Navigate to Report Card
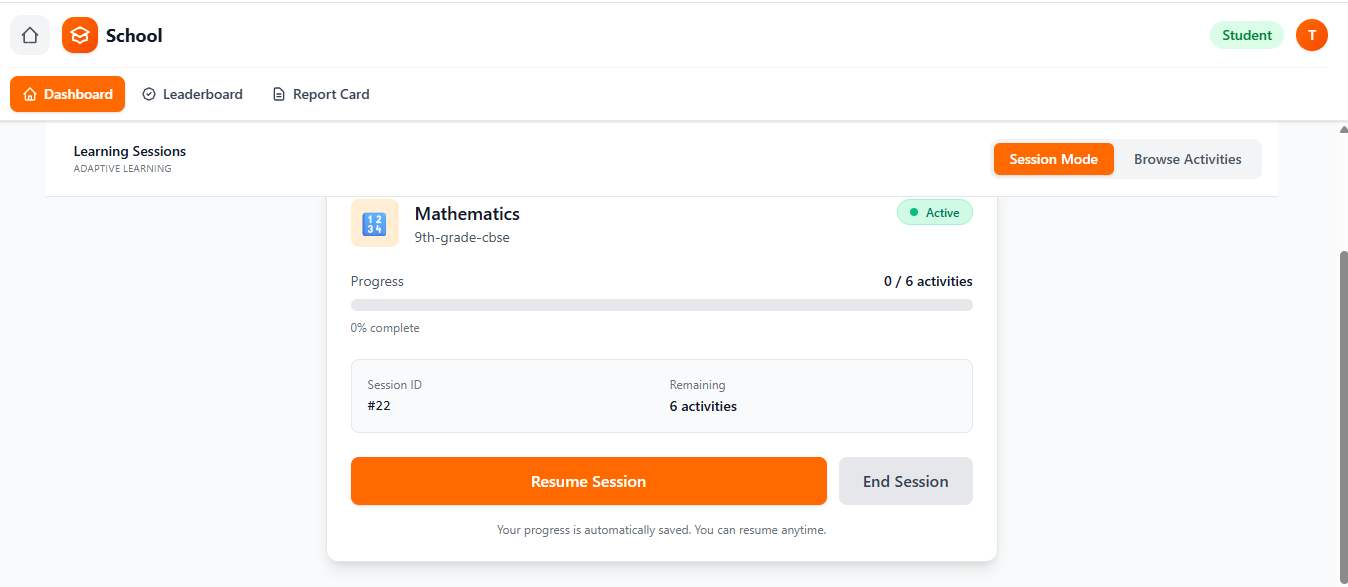The image size is (1348, 587). tap(320, 93)
